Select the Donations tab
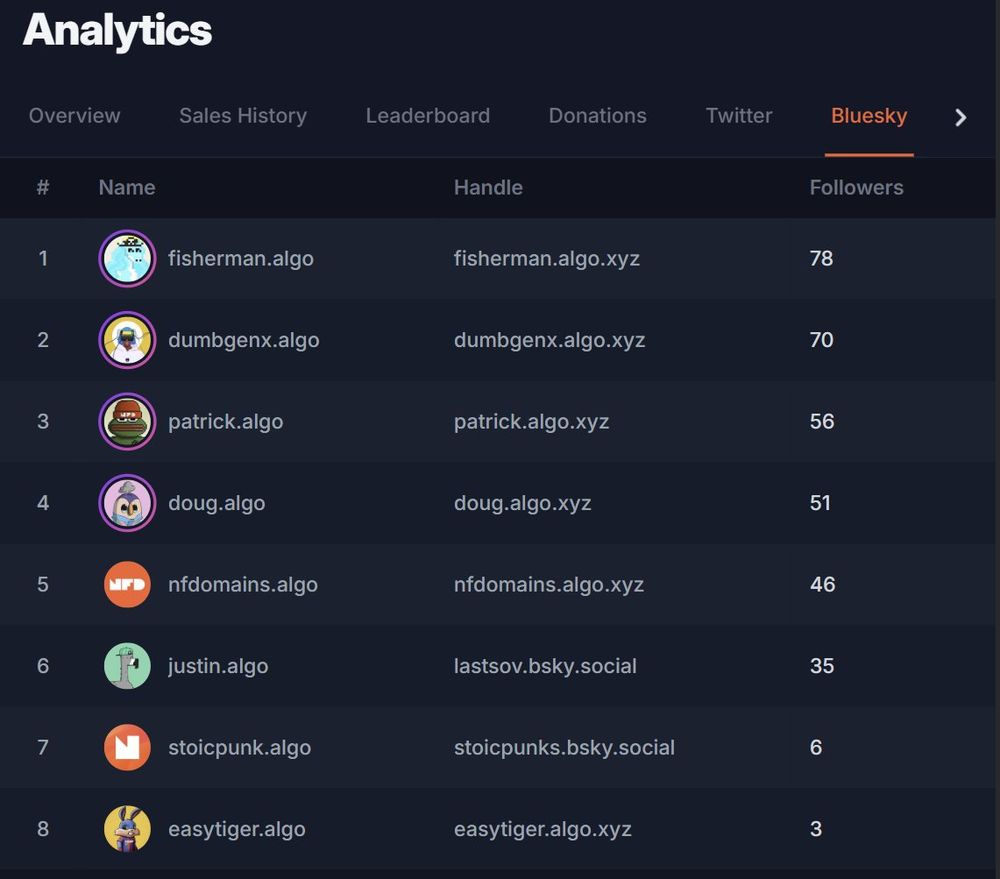1000x879 pixels. [x=598, y=115]
